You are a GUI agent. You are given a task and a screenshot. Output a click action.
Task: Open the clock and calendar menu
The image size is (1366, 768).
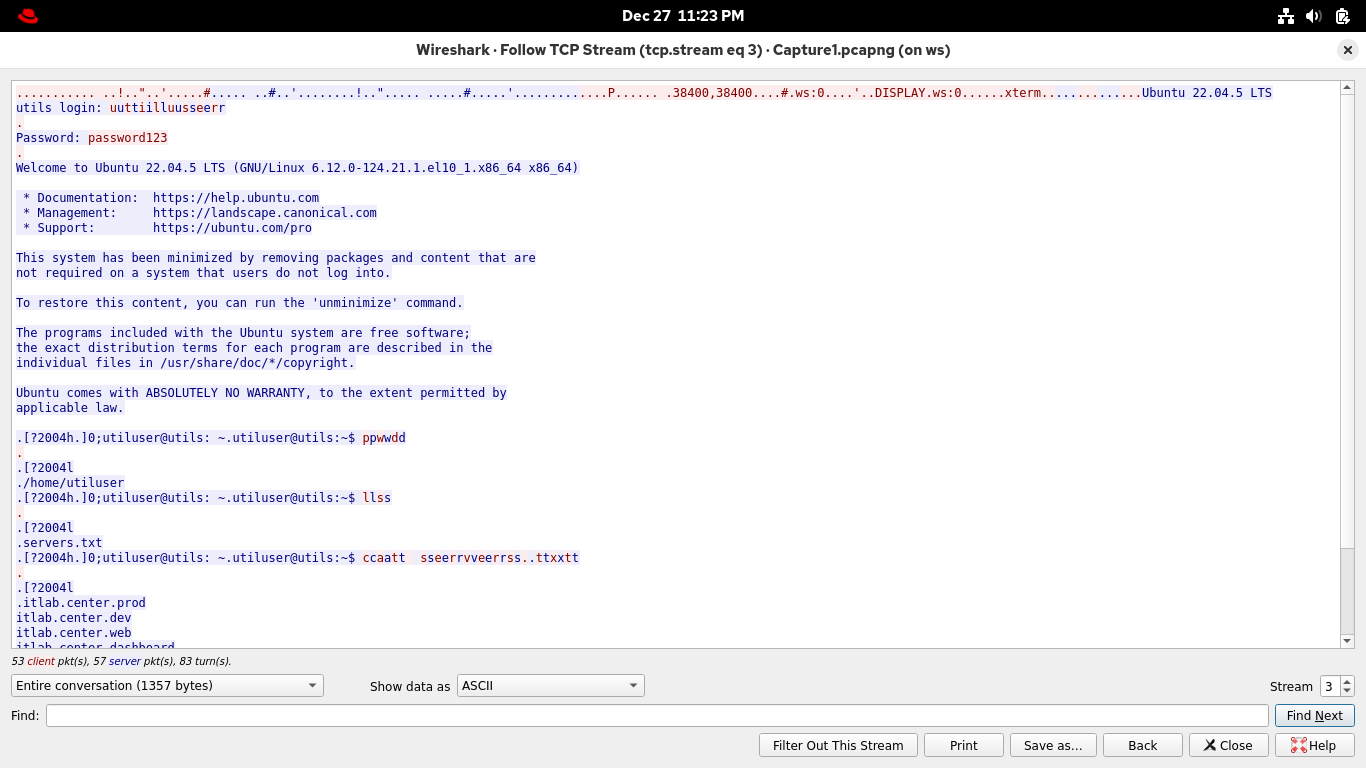pyautogui.click(x=683, y=16)
